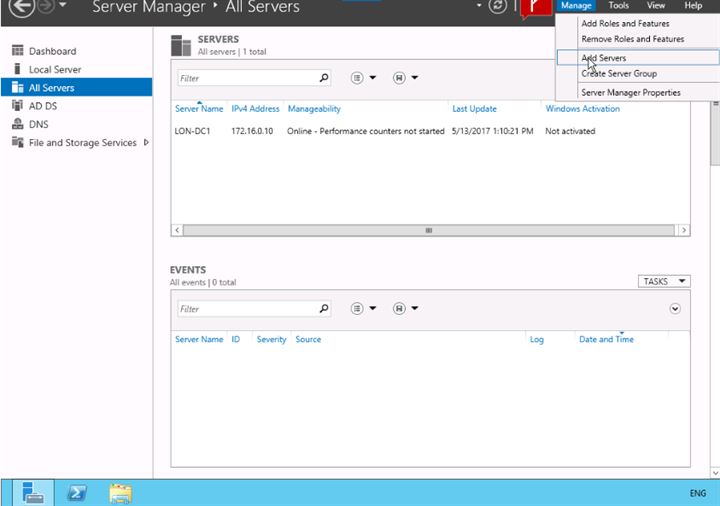Image resolution: width=720 pixels, height=506 pixels.
Task: Select the LON-DC1 server row
Action: pyautogui.click(x=430, y=131)
